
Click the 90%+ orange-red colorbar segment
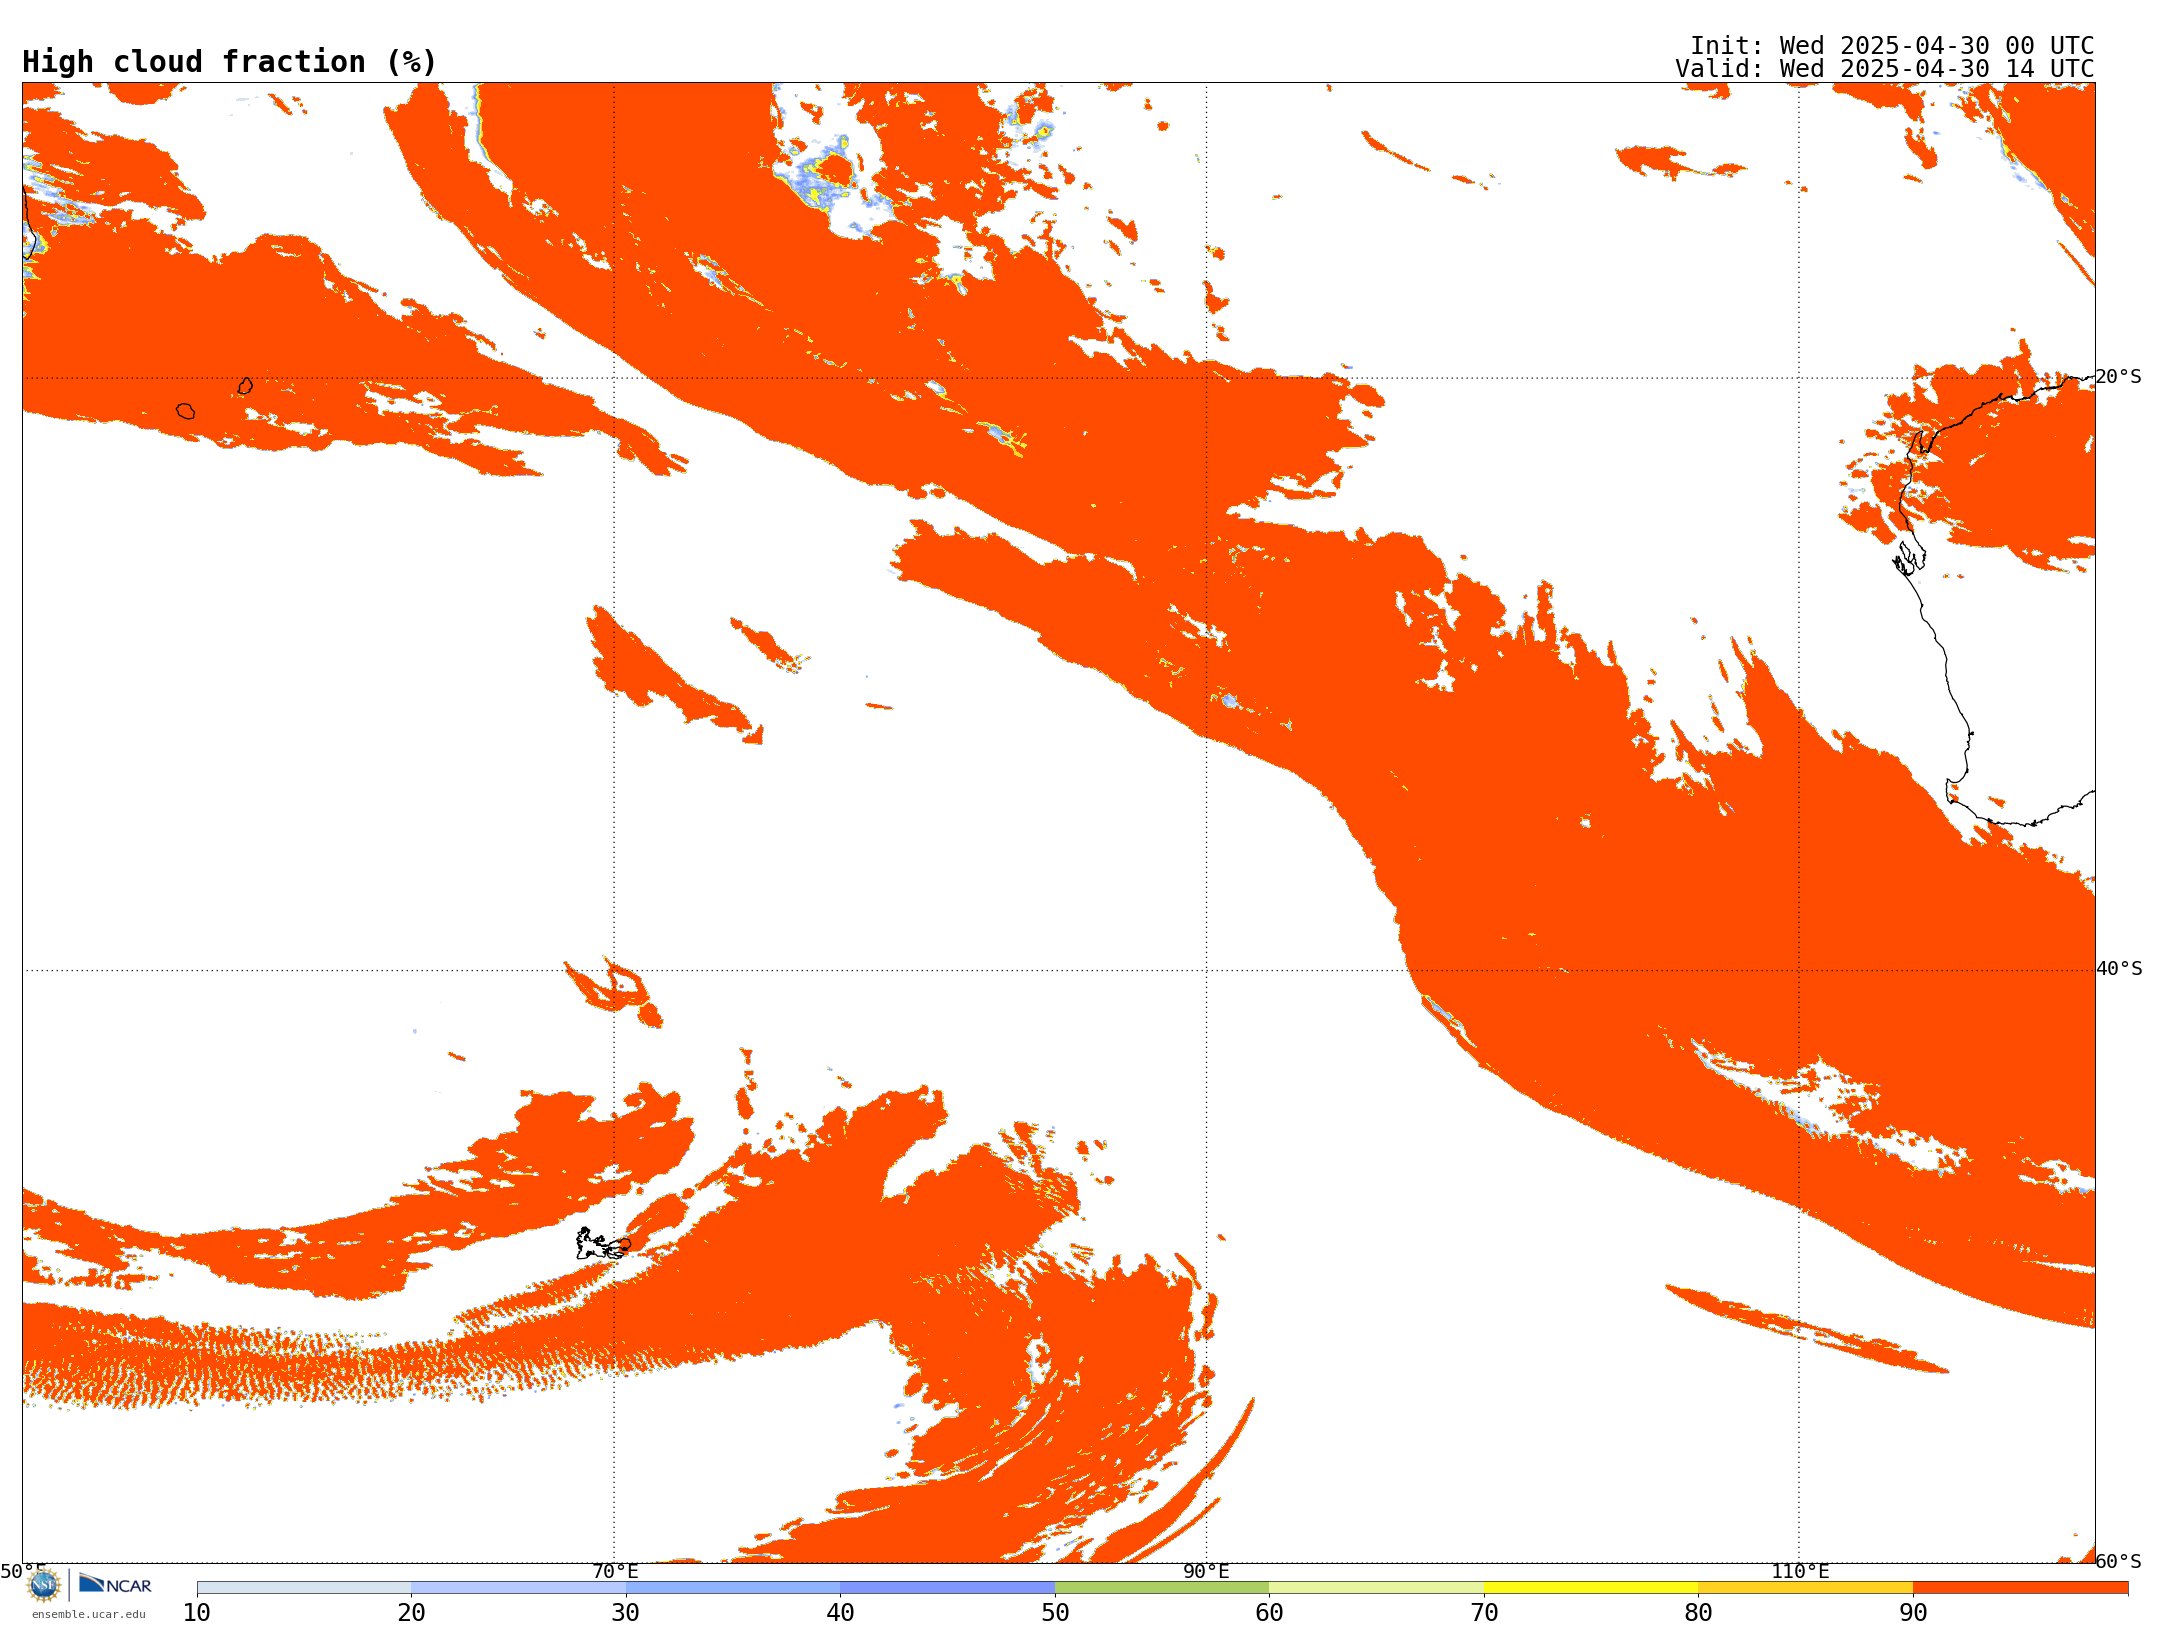tap(2020, 1588)
